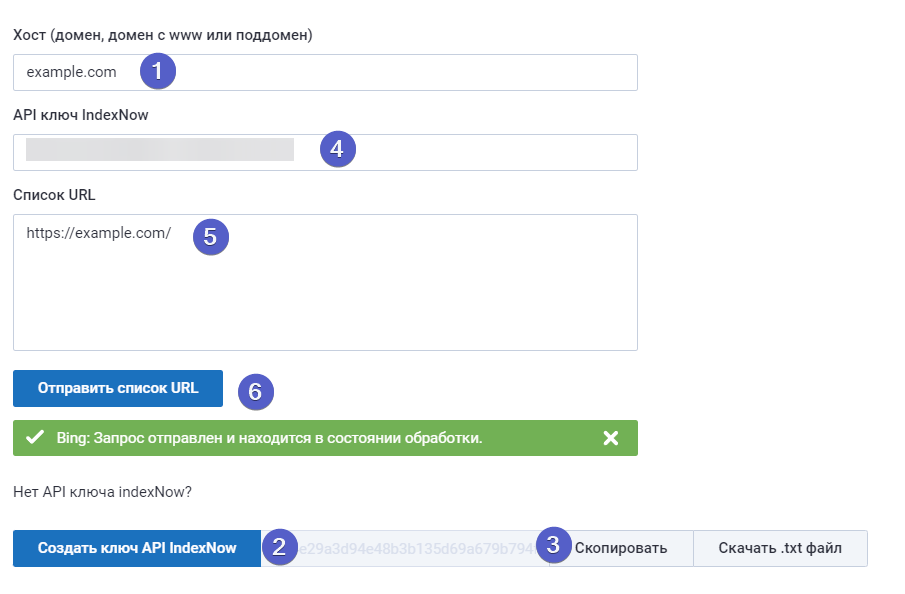This screenshot has height=594, width=905.
Task: Dismiss the Bing success notification
Action: pyautogui.click(x=611, y=438)
